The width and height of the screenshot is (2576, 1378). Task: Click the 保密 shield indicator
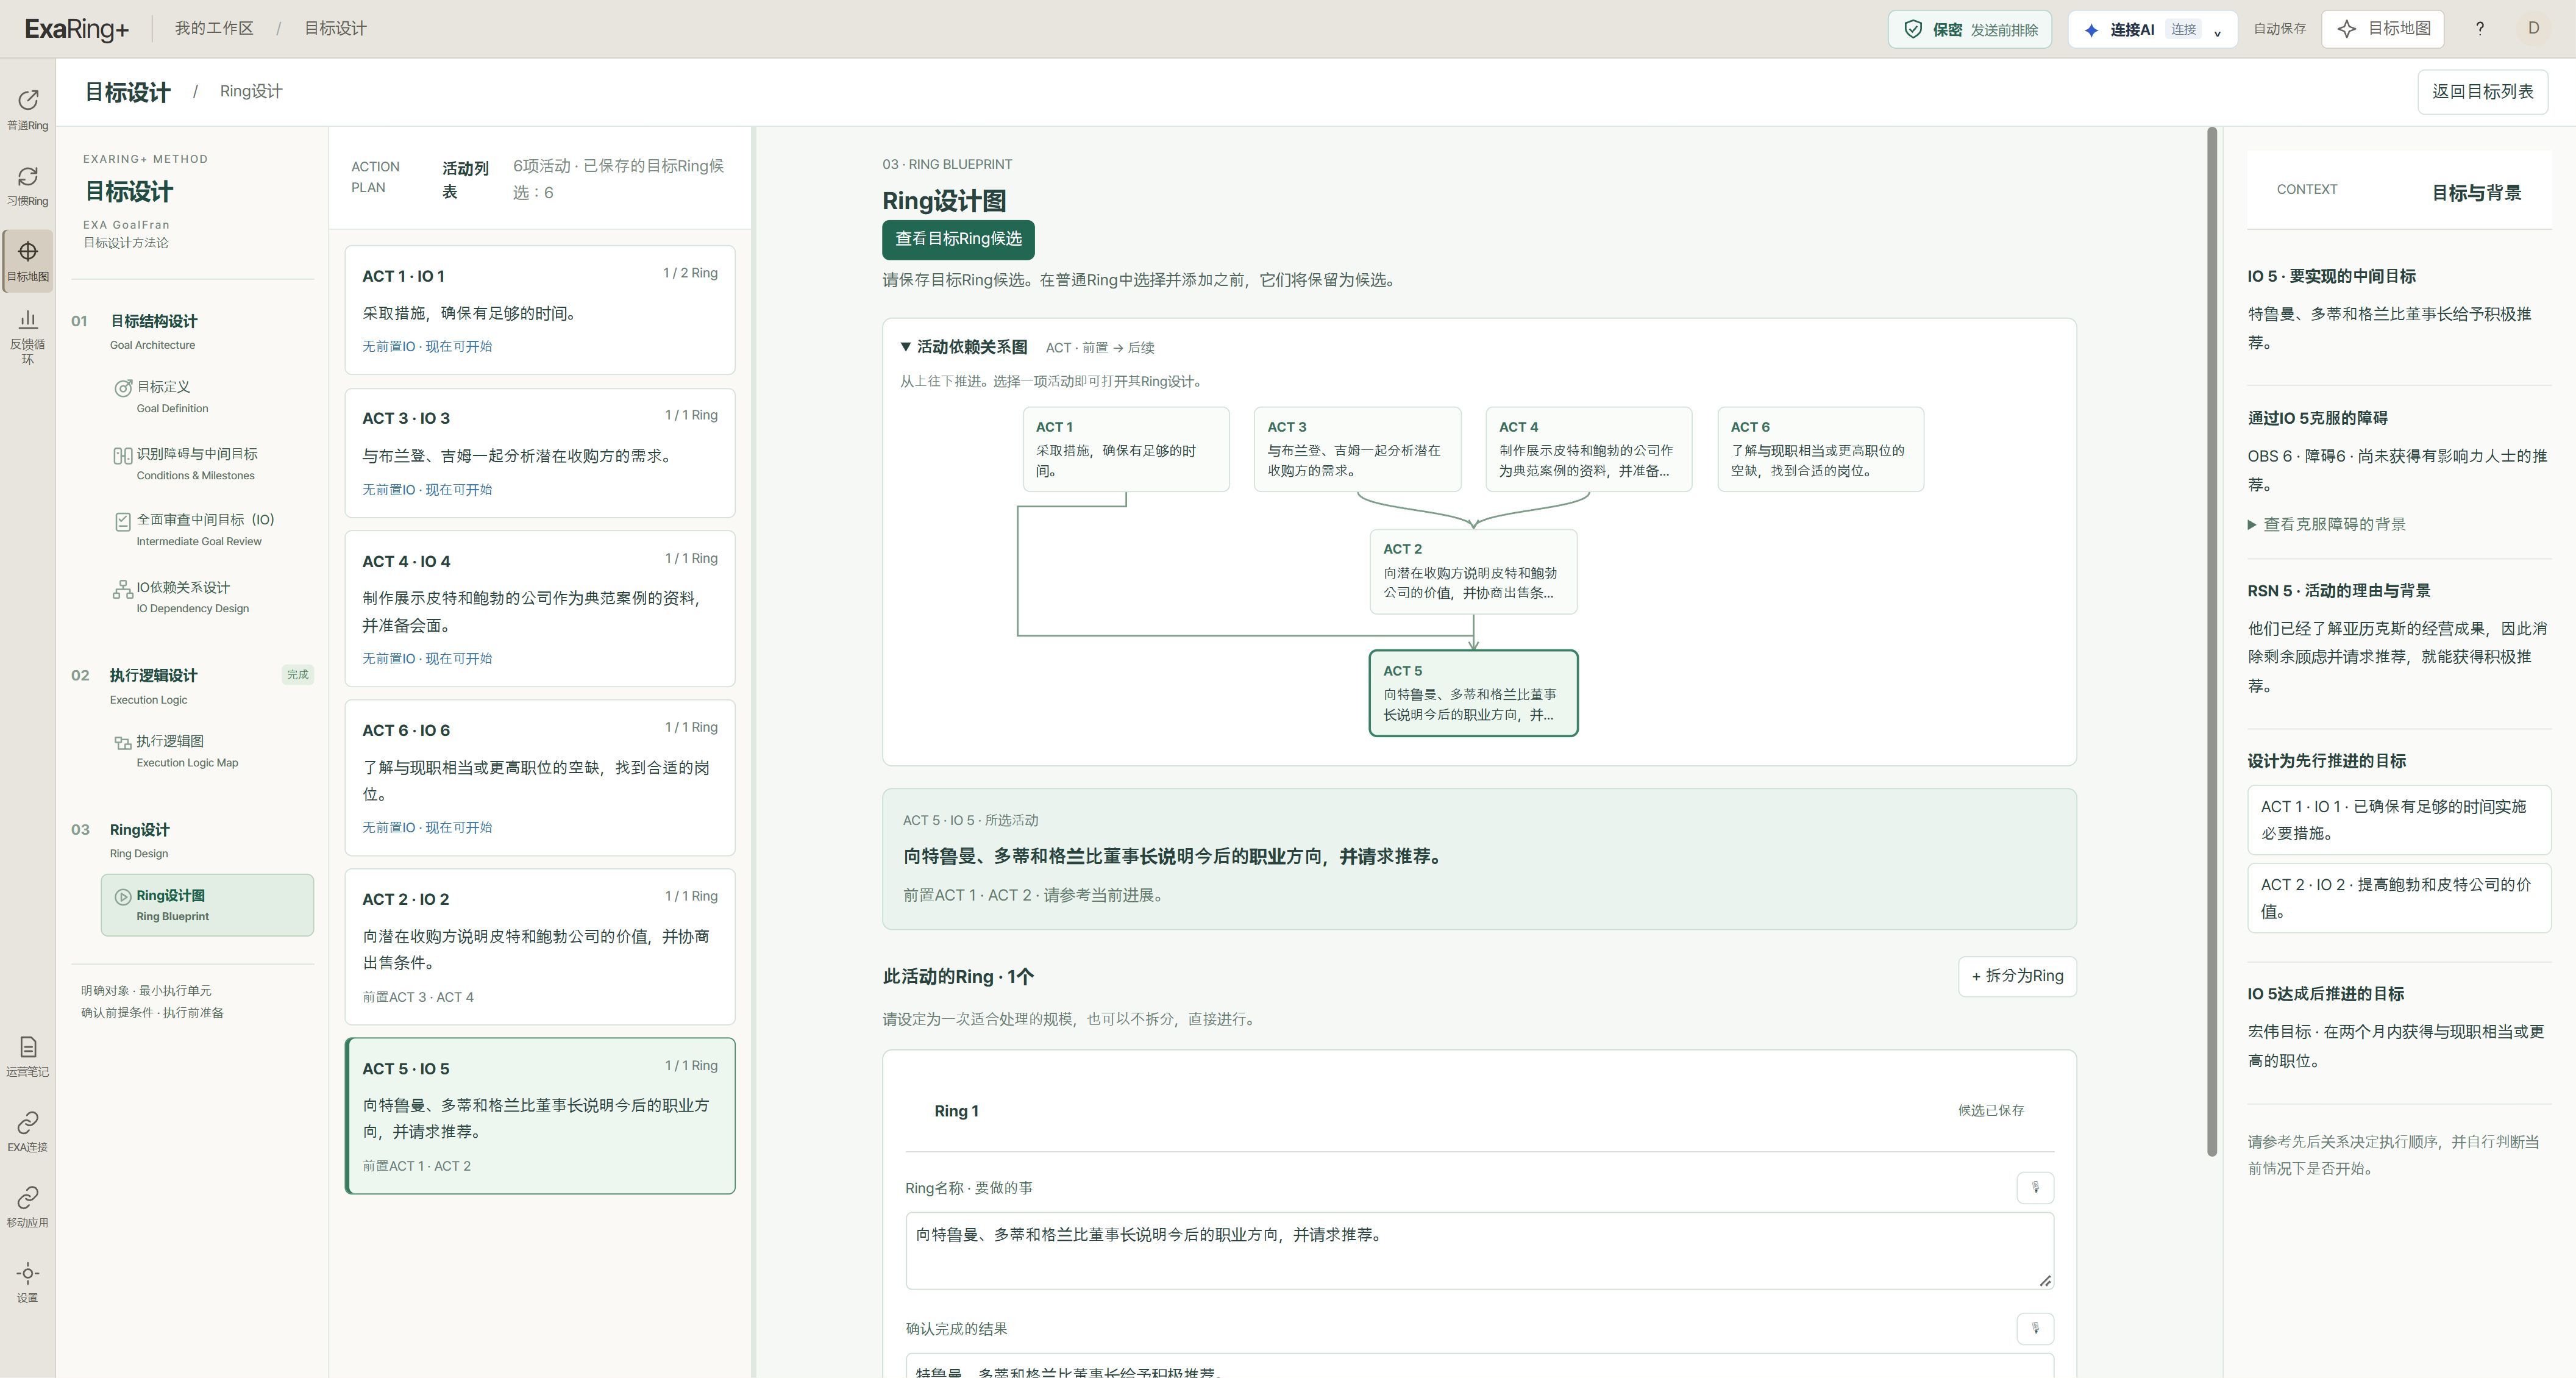pos(1969,30)
